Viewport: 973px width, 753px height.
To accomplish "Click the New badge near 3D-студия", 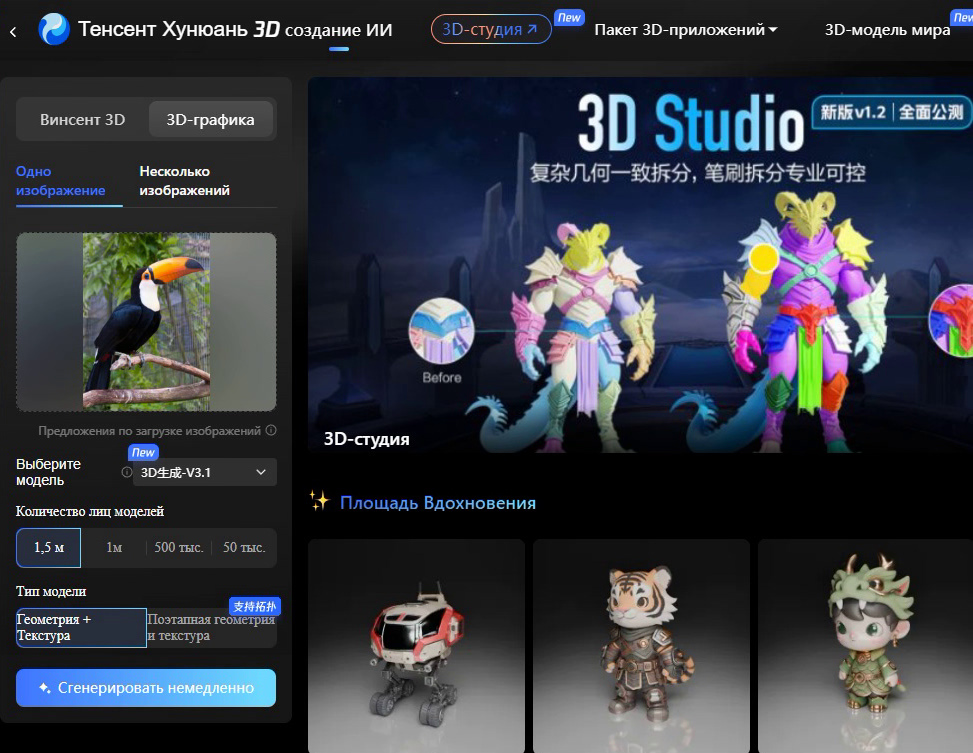I will [569, 18].
